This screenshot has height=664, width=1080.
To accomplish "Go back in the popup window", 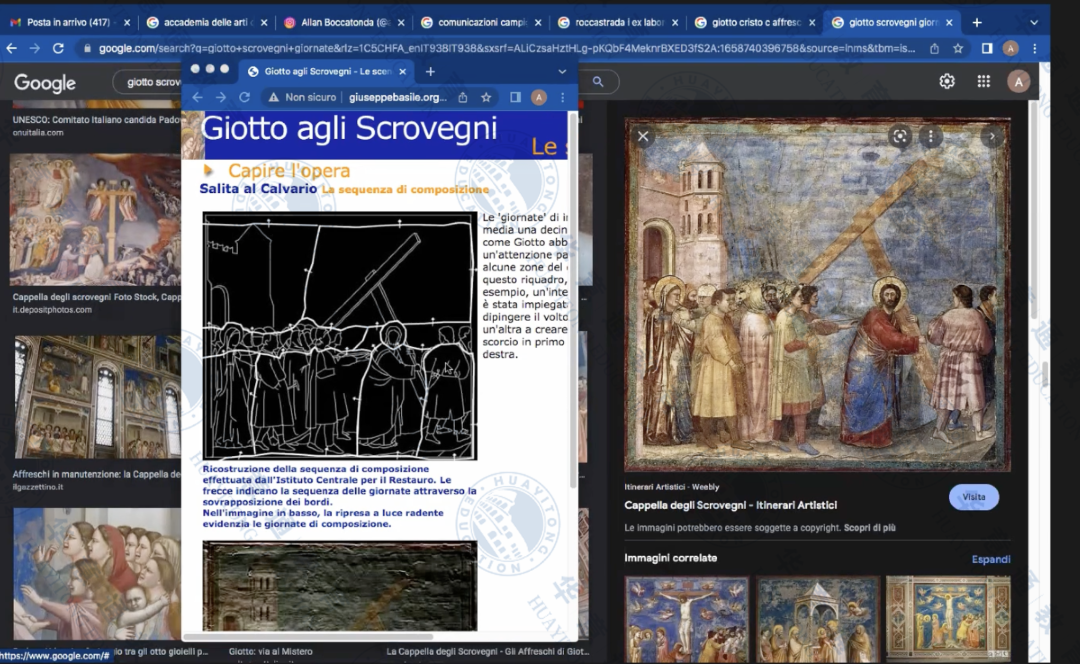I will point(198,97).
